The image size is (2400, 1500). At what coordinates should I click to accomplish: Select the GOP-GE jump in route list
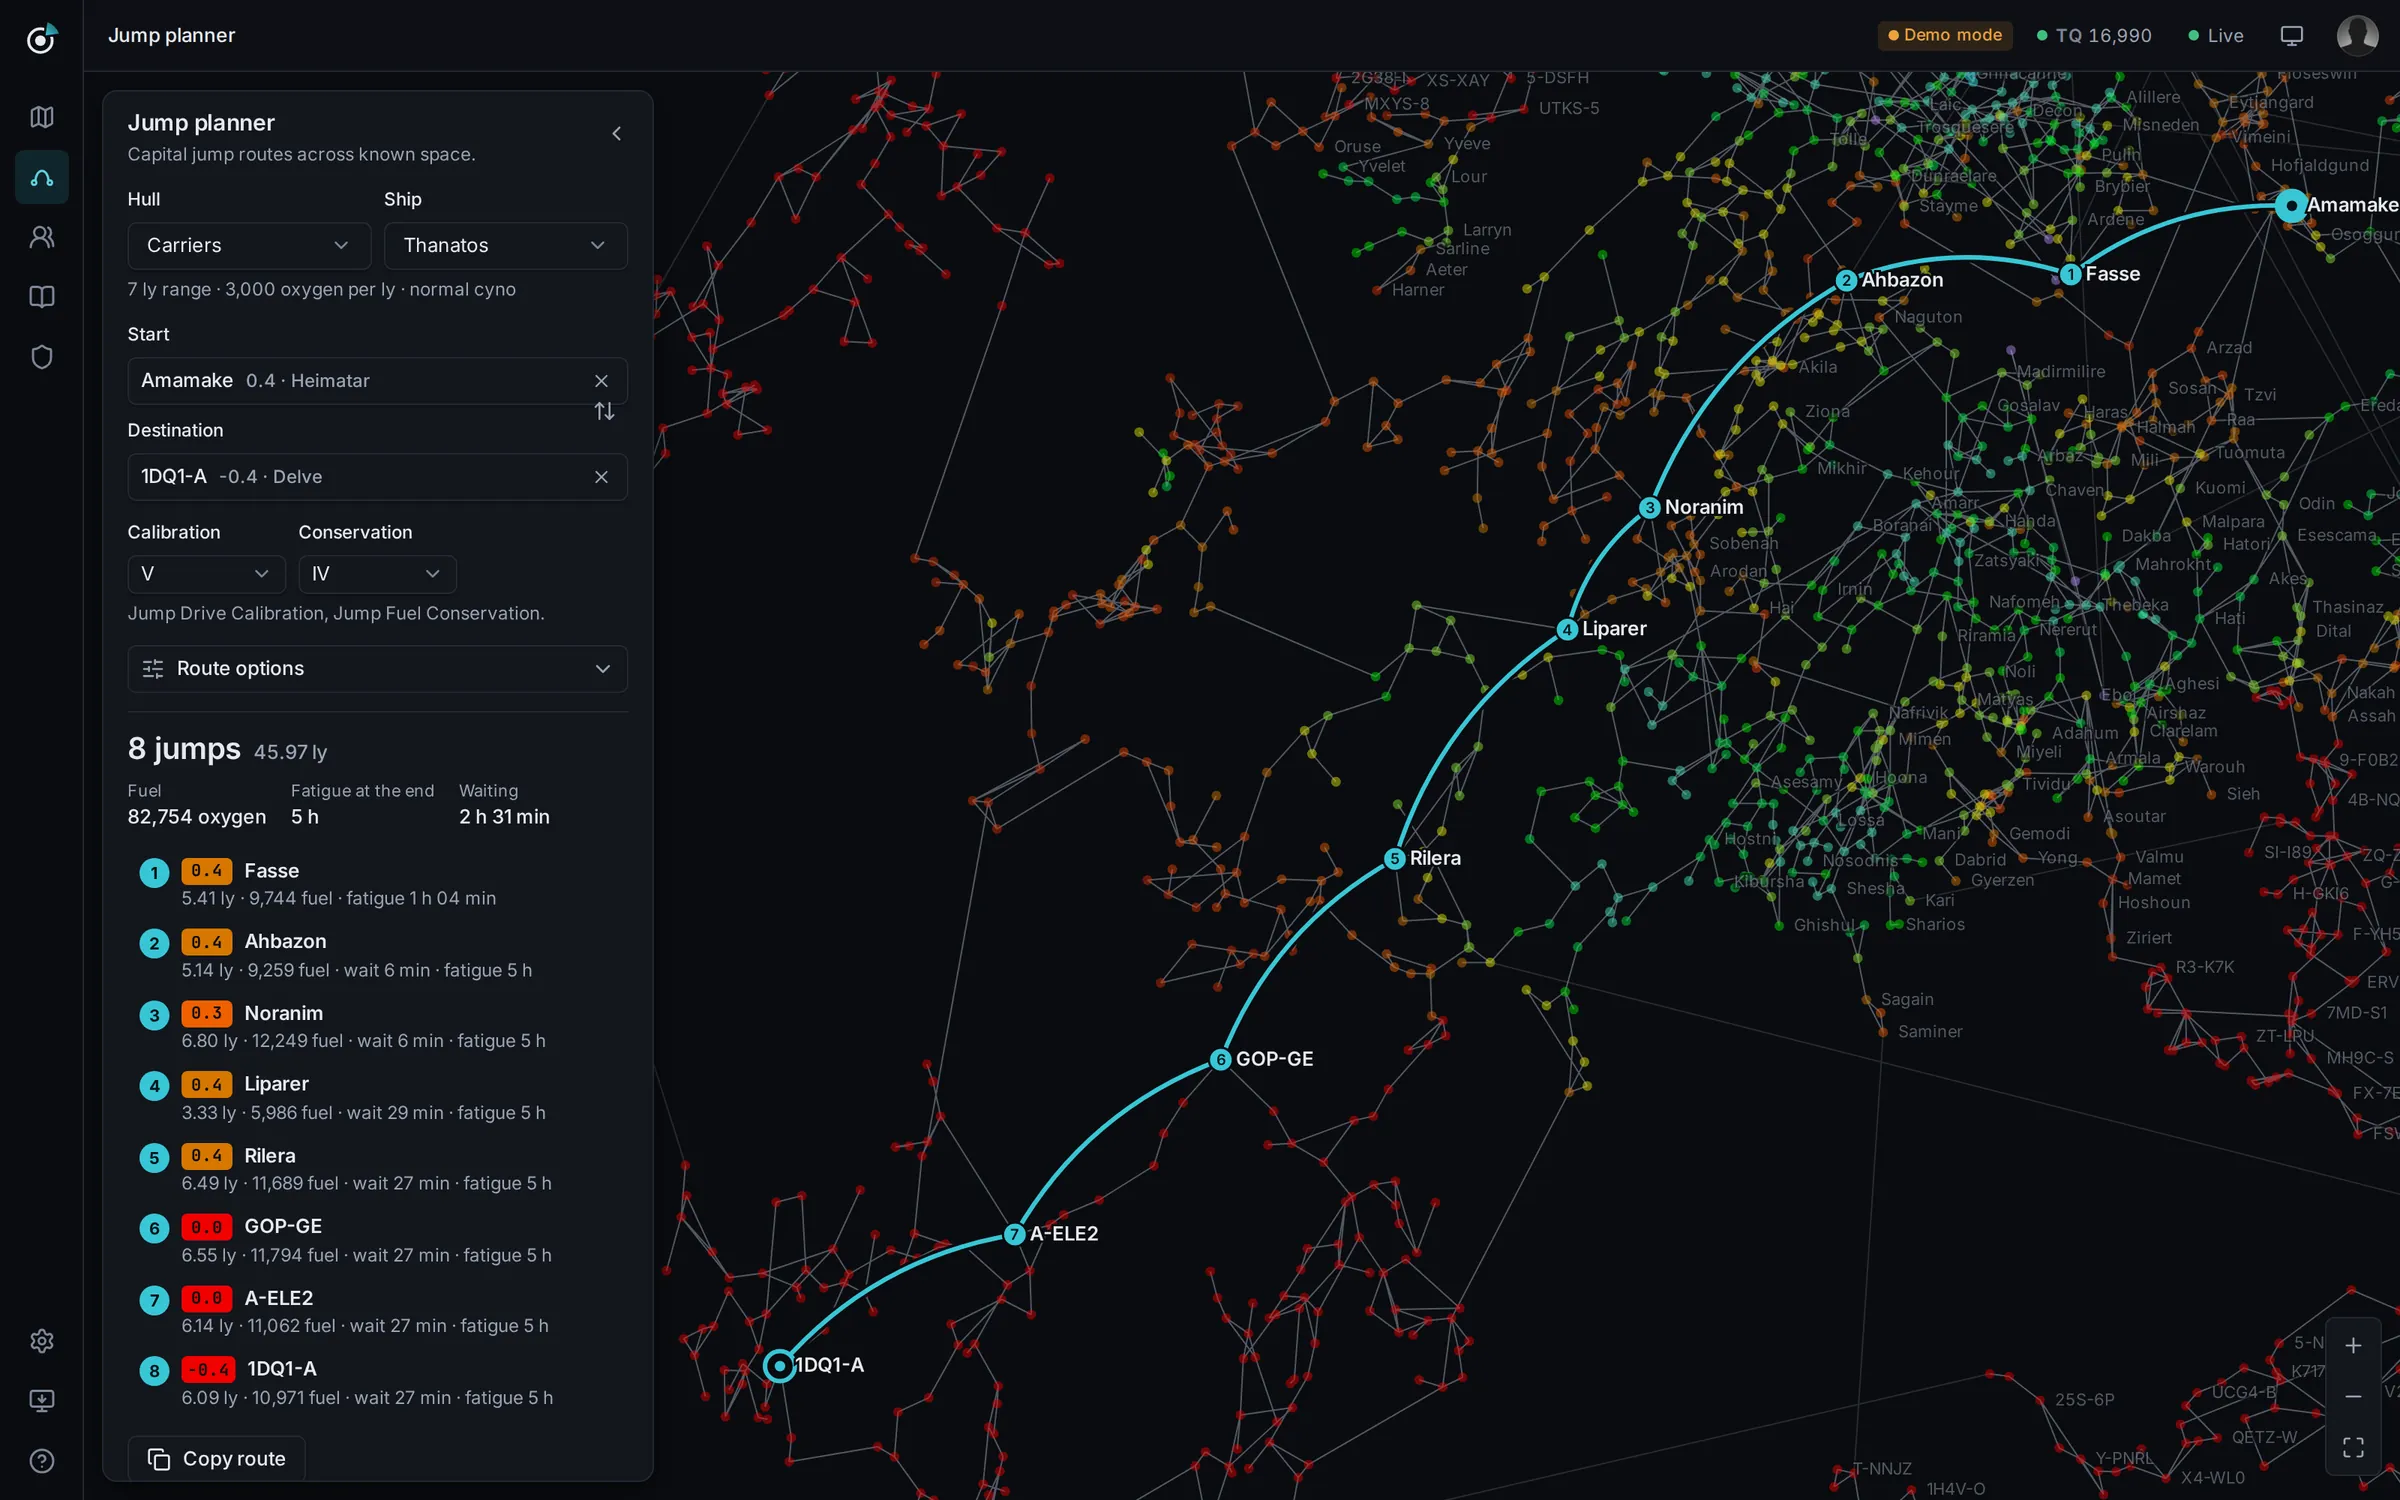click(x=377, y=1240)
